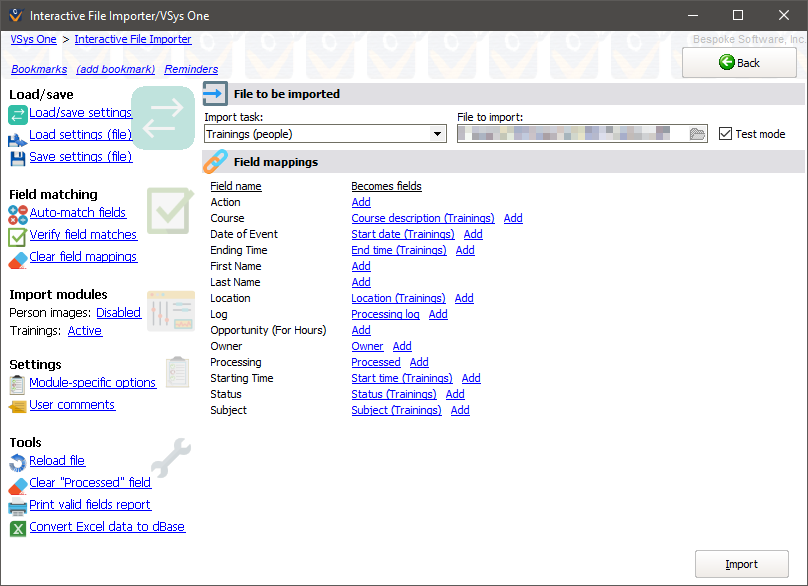
Task: Browse for file using the folder icon
Action: [698, 134]
